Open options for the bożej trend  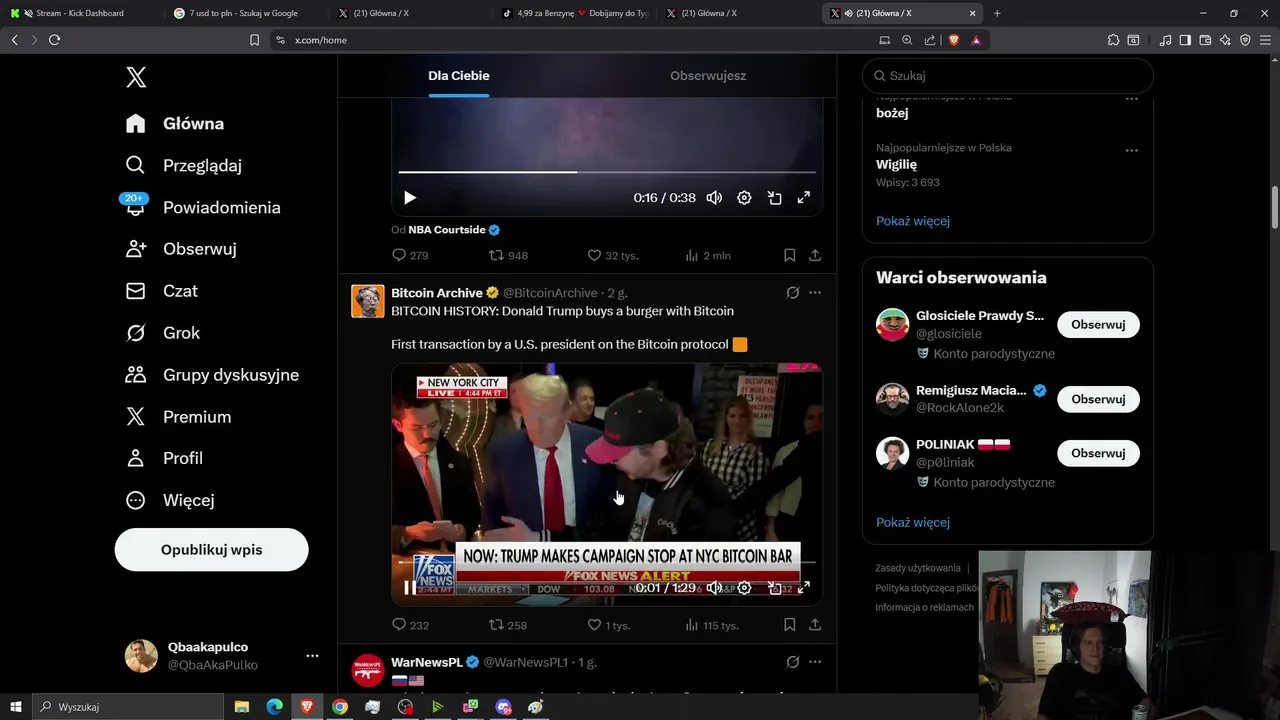tap(1132, 99)
